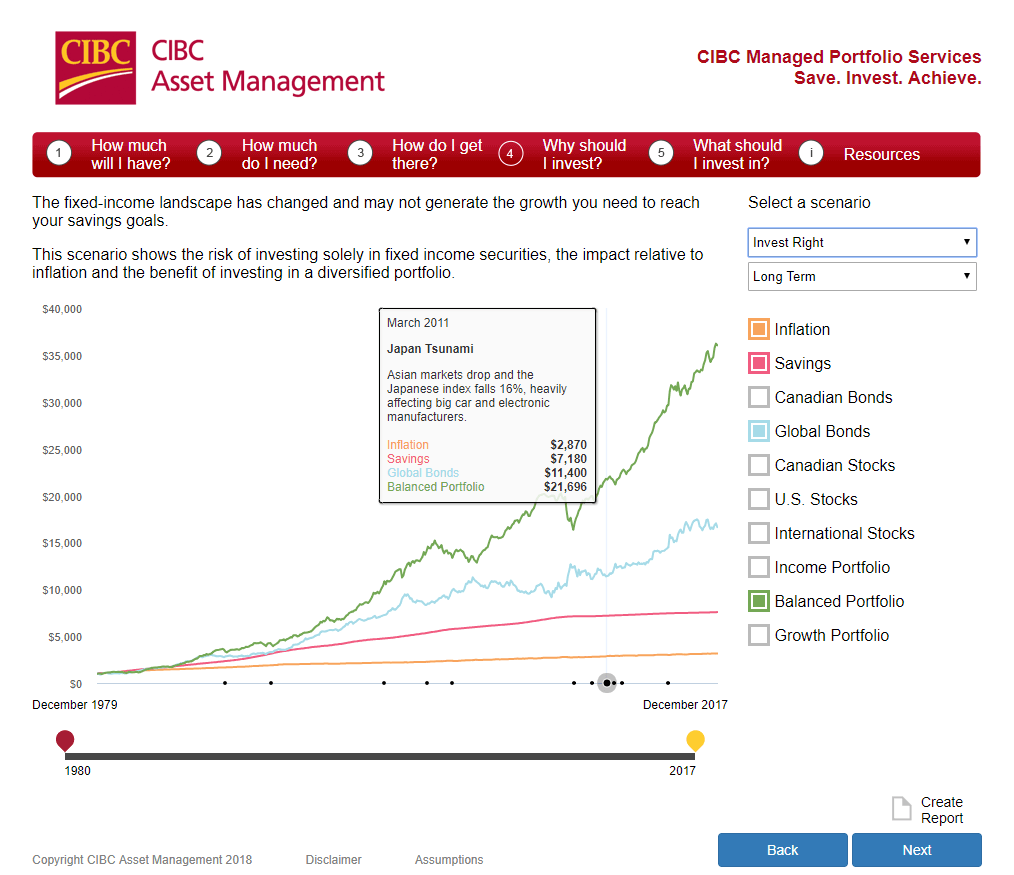This screenshot has width=1014, height=875.
Task: Switch to 'What should I invest in?' tab
Action: click(737, 155)
